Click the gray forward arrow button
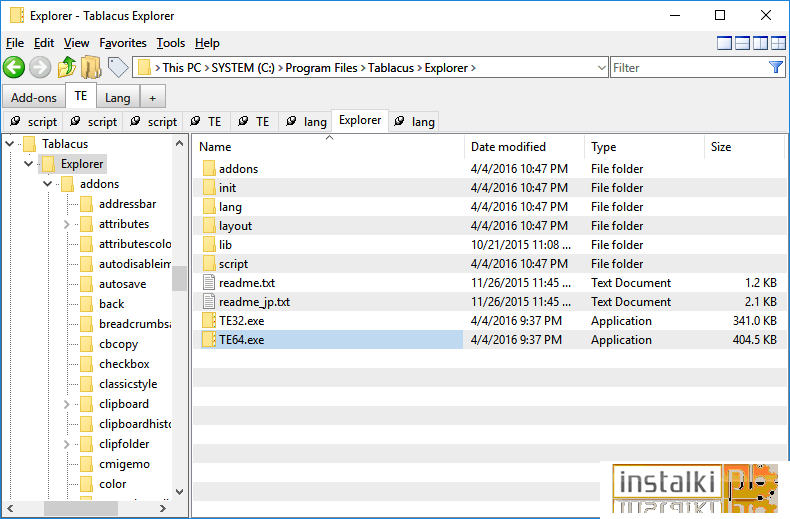This screenshot has width=790, height=519. tap(40, 68)
